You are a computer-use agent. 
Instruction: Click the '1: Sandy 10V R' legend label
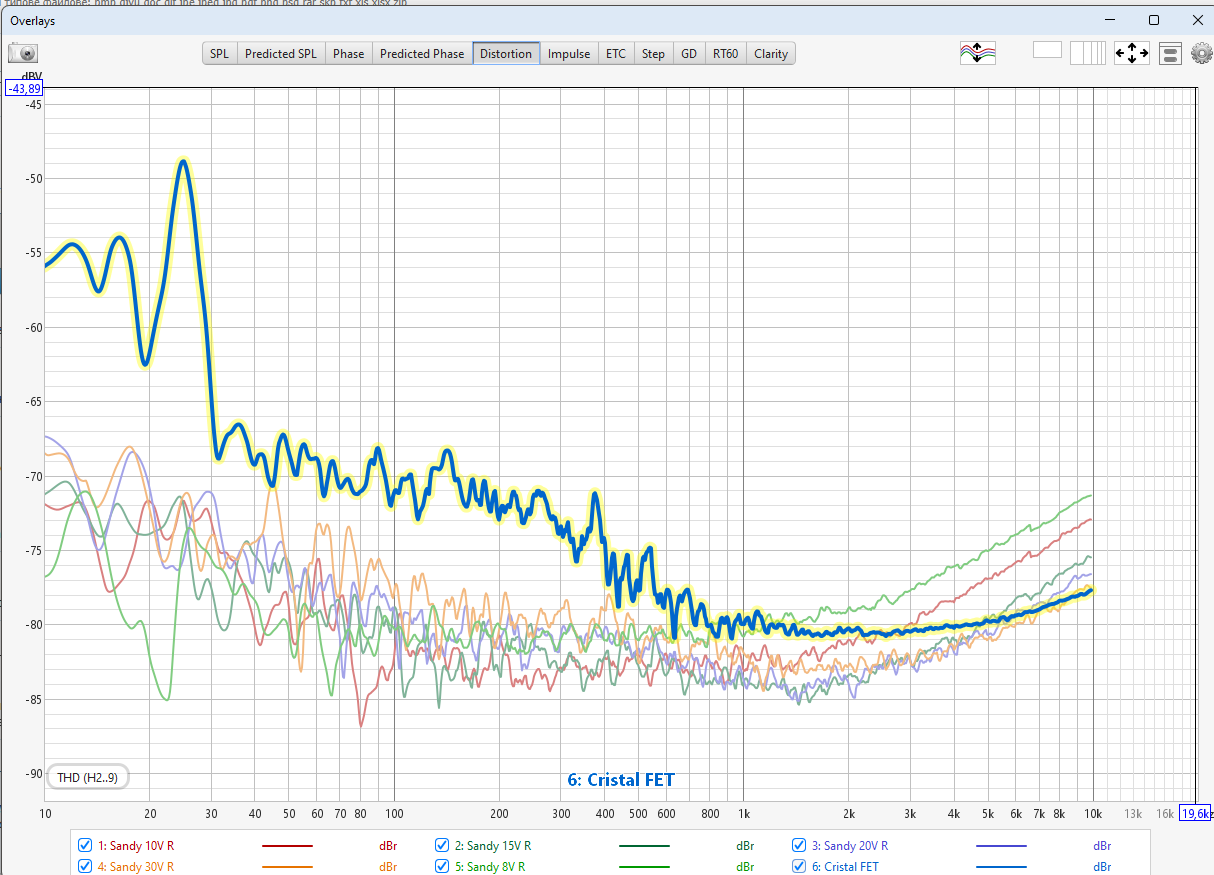pos(136,846)
